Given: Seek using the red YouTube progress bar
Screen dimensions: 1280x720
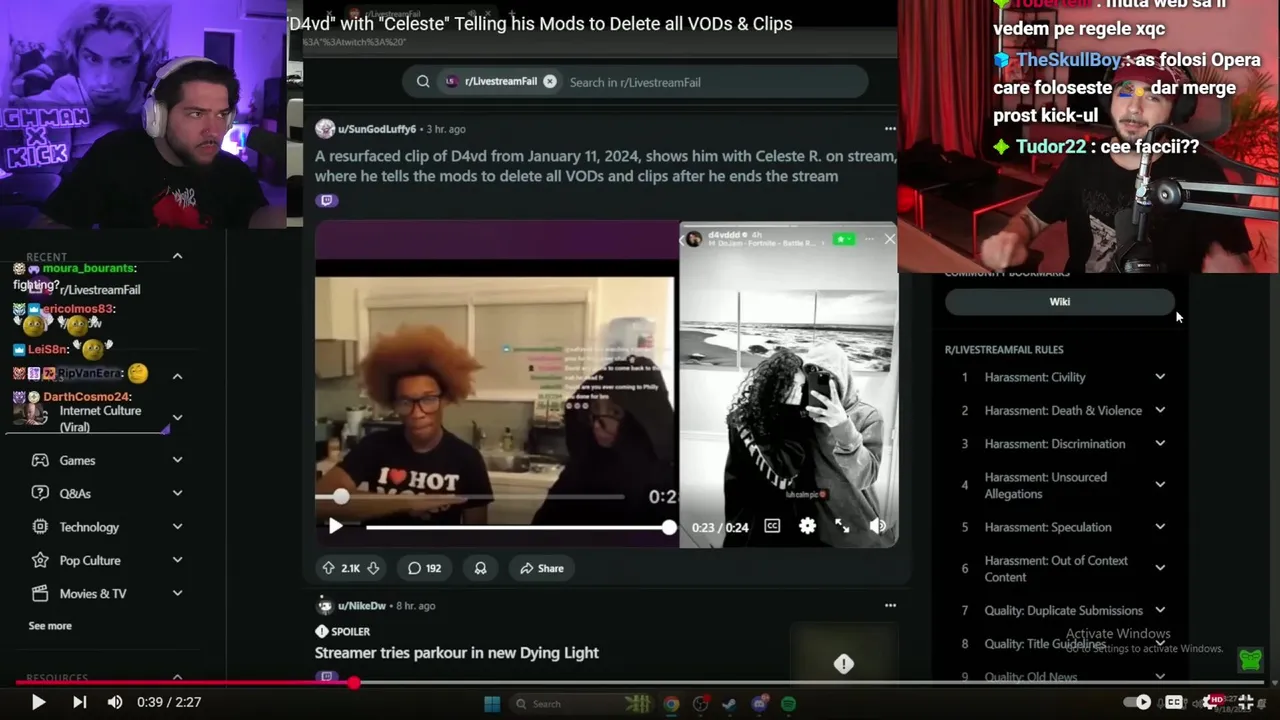Looking at the screenshot, I should tap(640, 683).
